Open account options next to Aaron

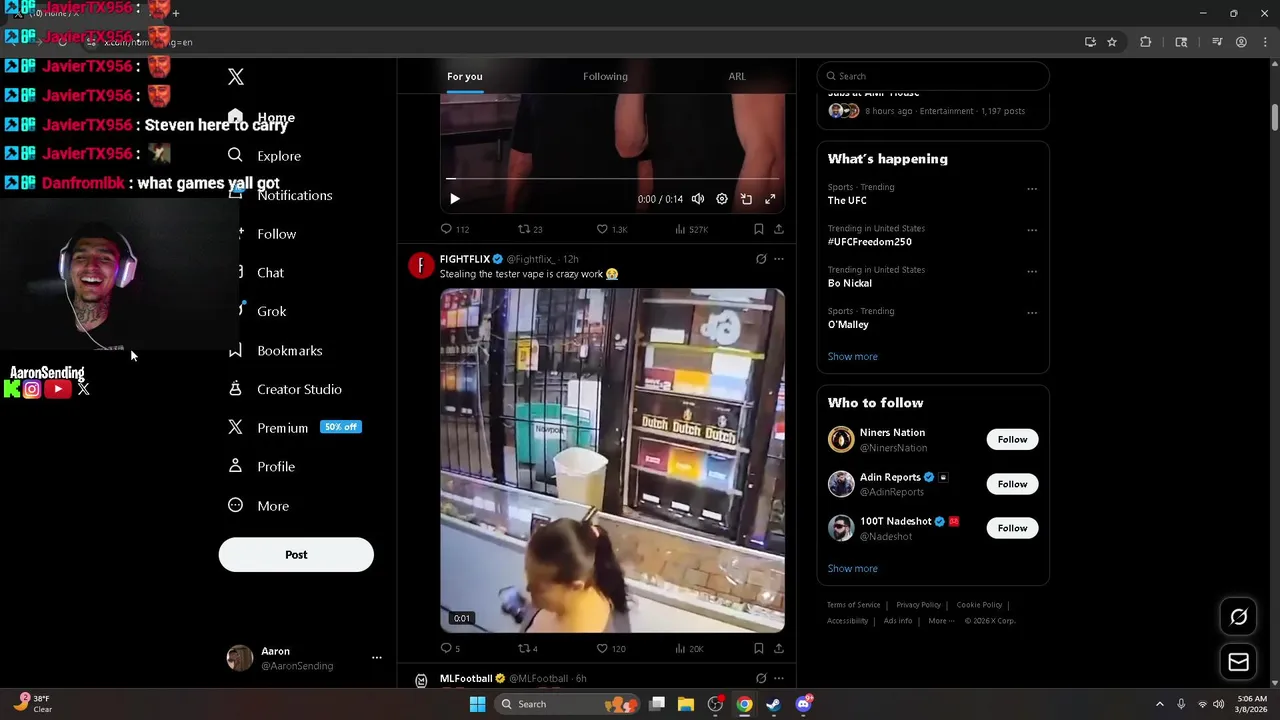tap(377, 658)
